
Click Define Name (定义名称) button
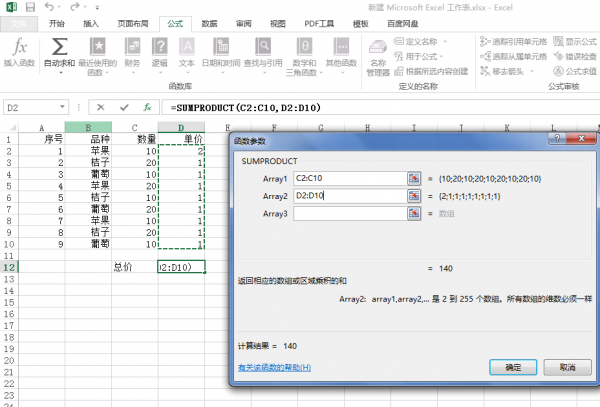pos(416,41)
